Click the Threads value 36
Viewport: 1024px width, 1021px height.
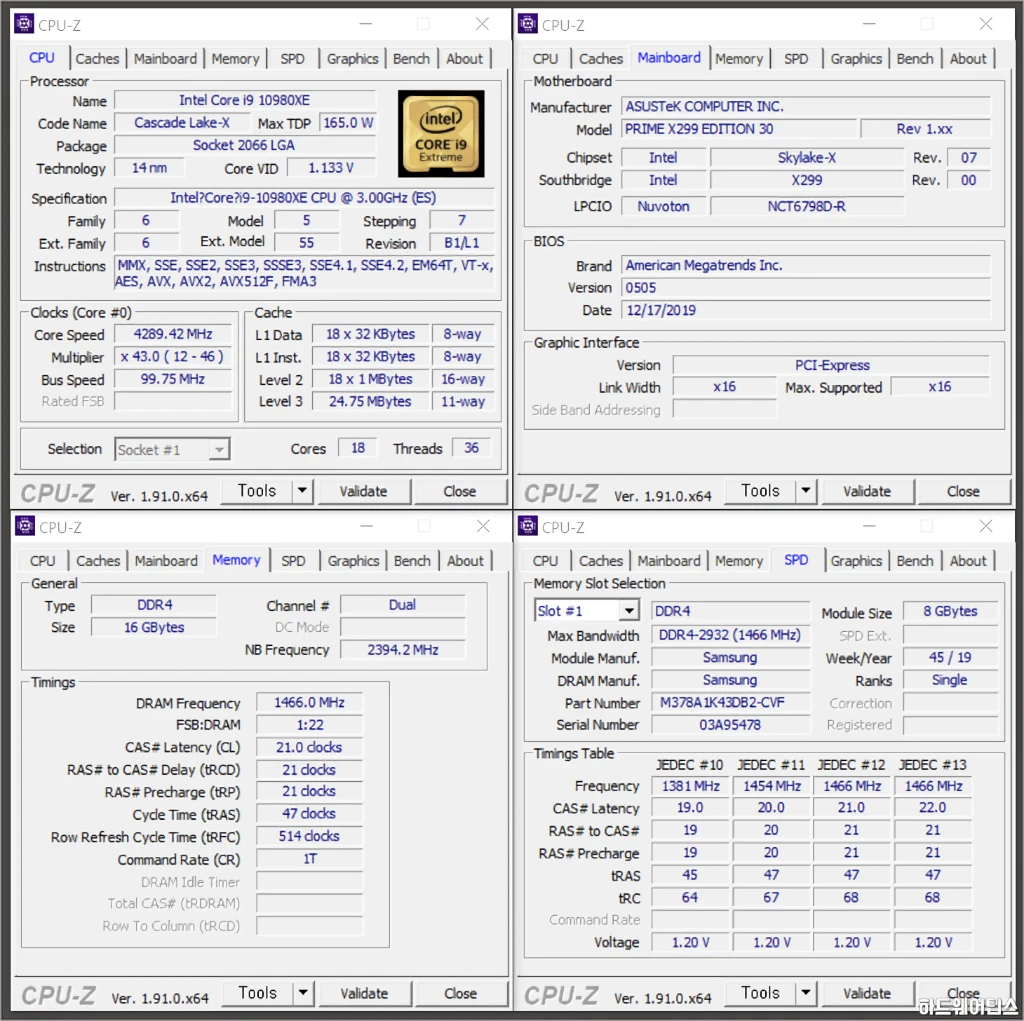pos(472,448)
